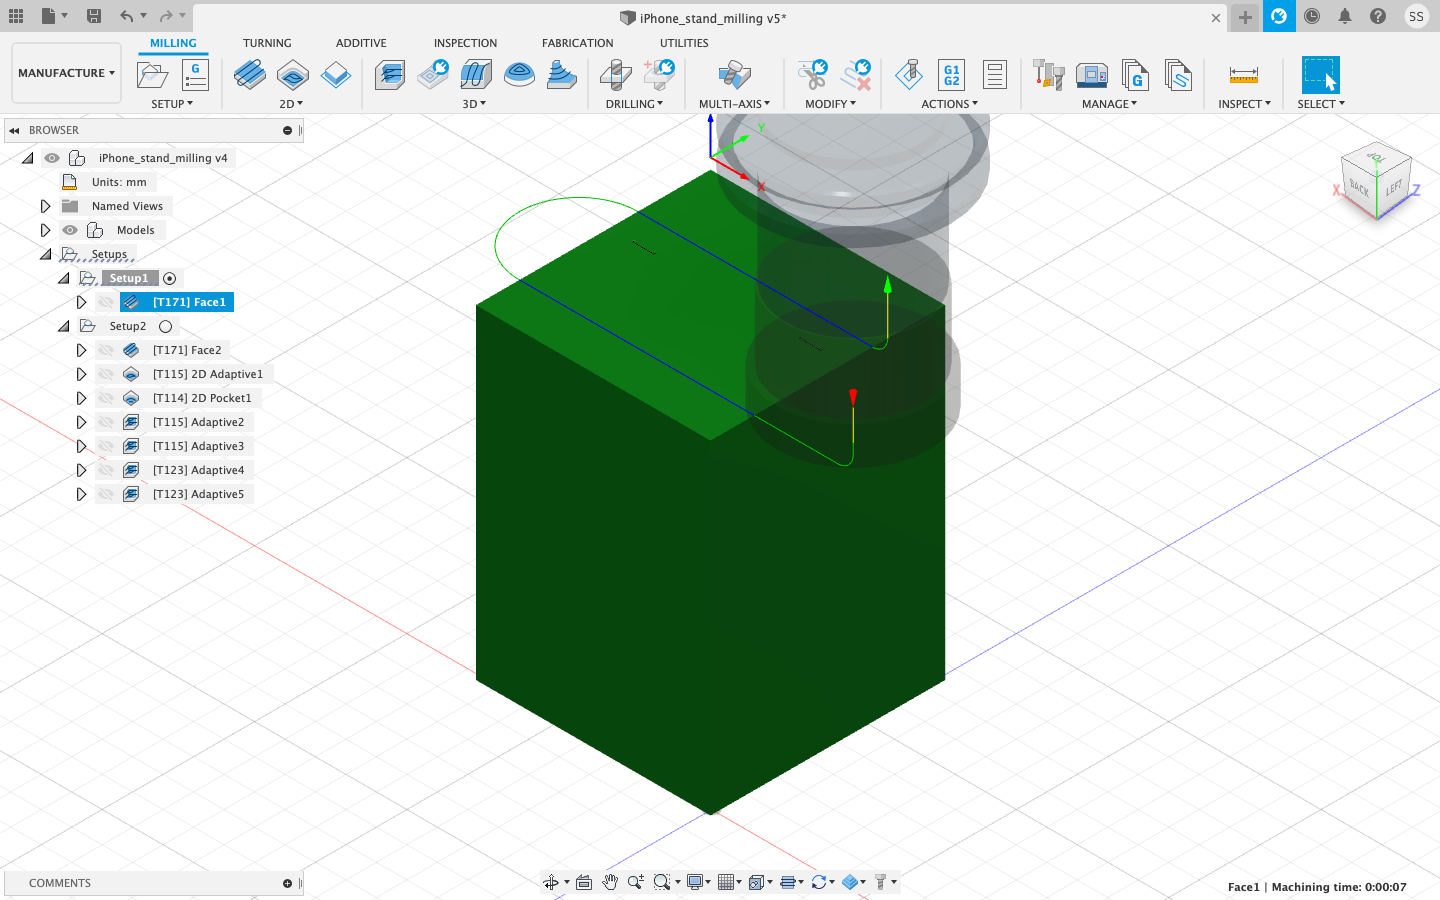Switch to the UTILITIES tab
Screen dimensions: 1440x900
coord(684,43)
